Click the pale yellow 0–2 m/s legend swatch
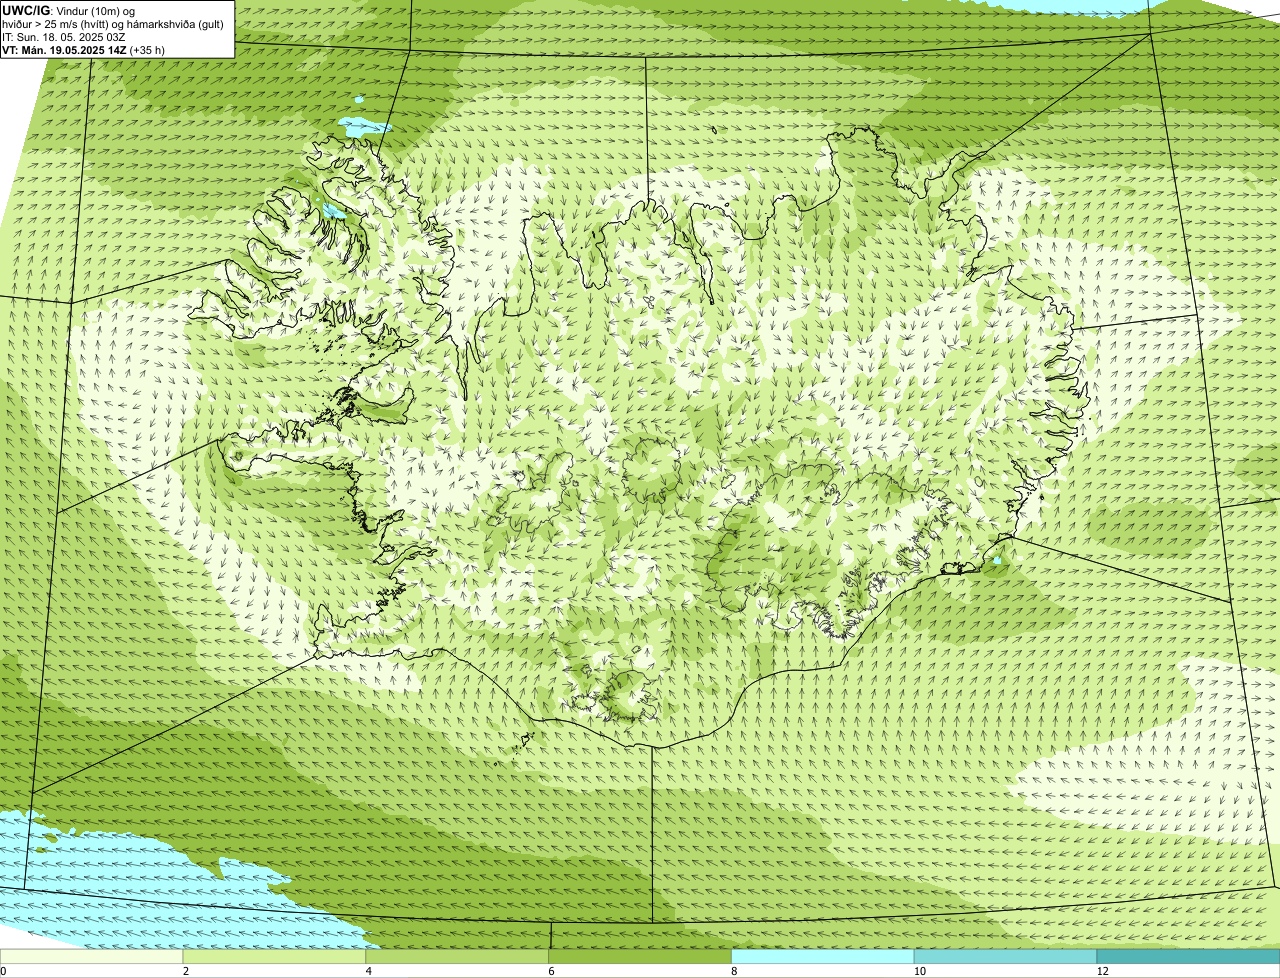 point(92,957)
